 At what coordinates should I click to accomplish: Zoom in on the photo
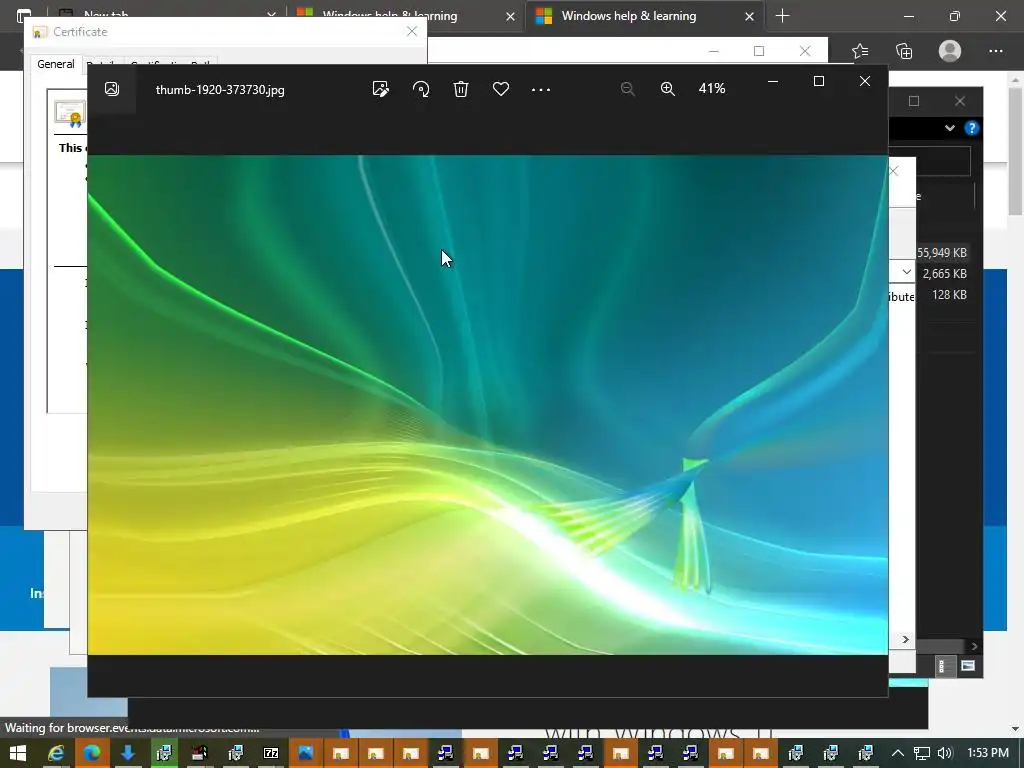[667, 89]
